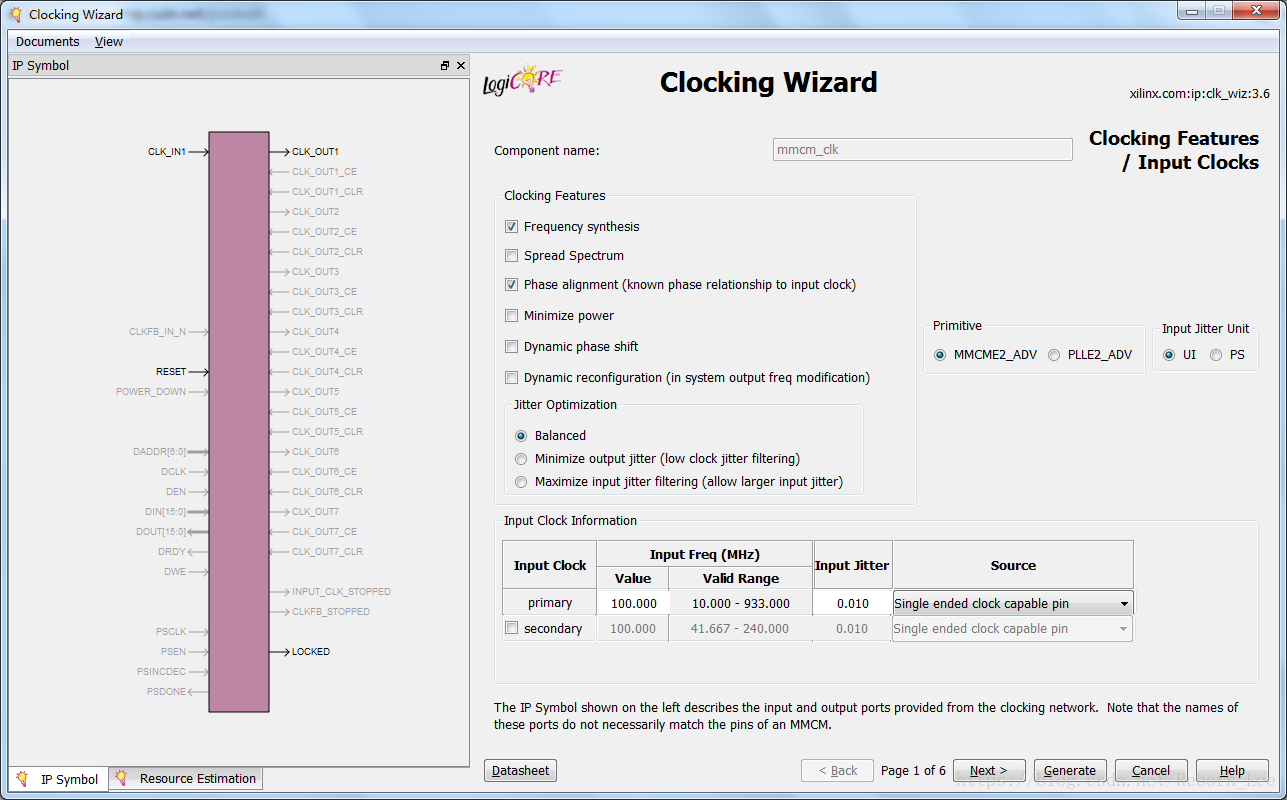Click the secondary Input Jitter 0.010 cell
The height and width of the screenshot is (800, 1287).
coord(852,629)
